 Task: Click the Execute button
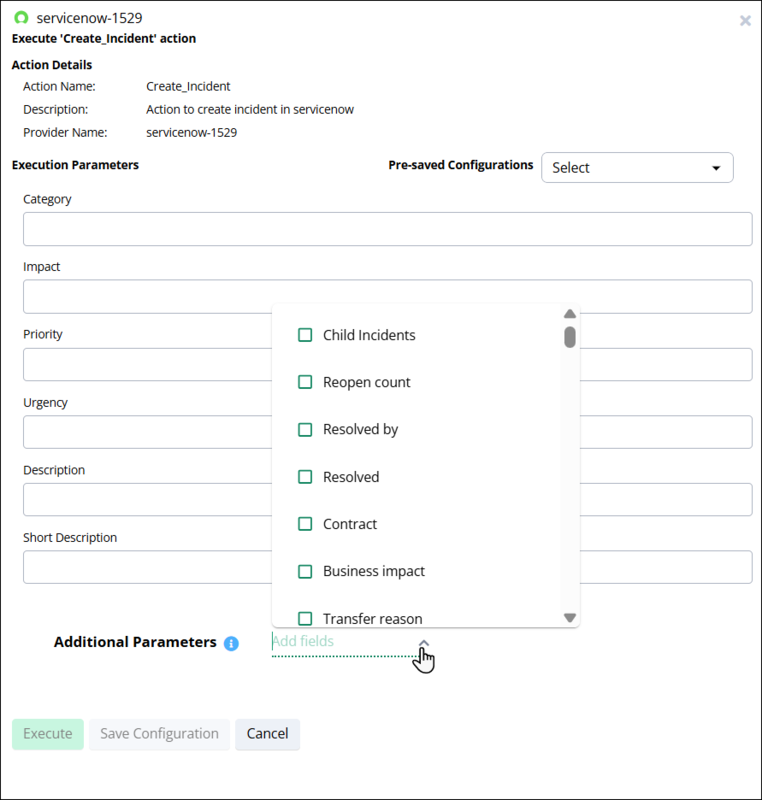click(x=48, y=734)
